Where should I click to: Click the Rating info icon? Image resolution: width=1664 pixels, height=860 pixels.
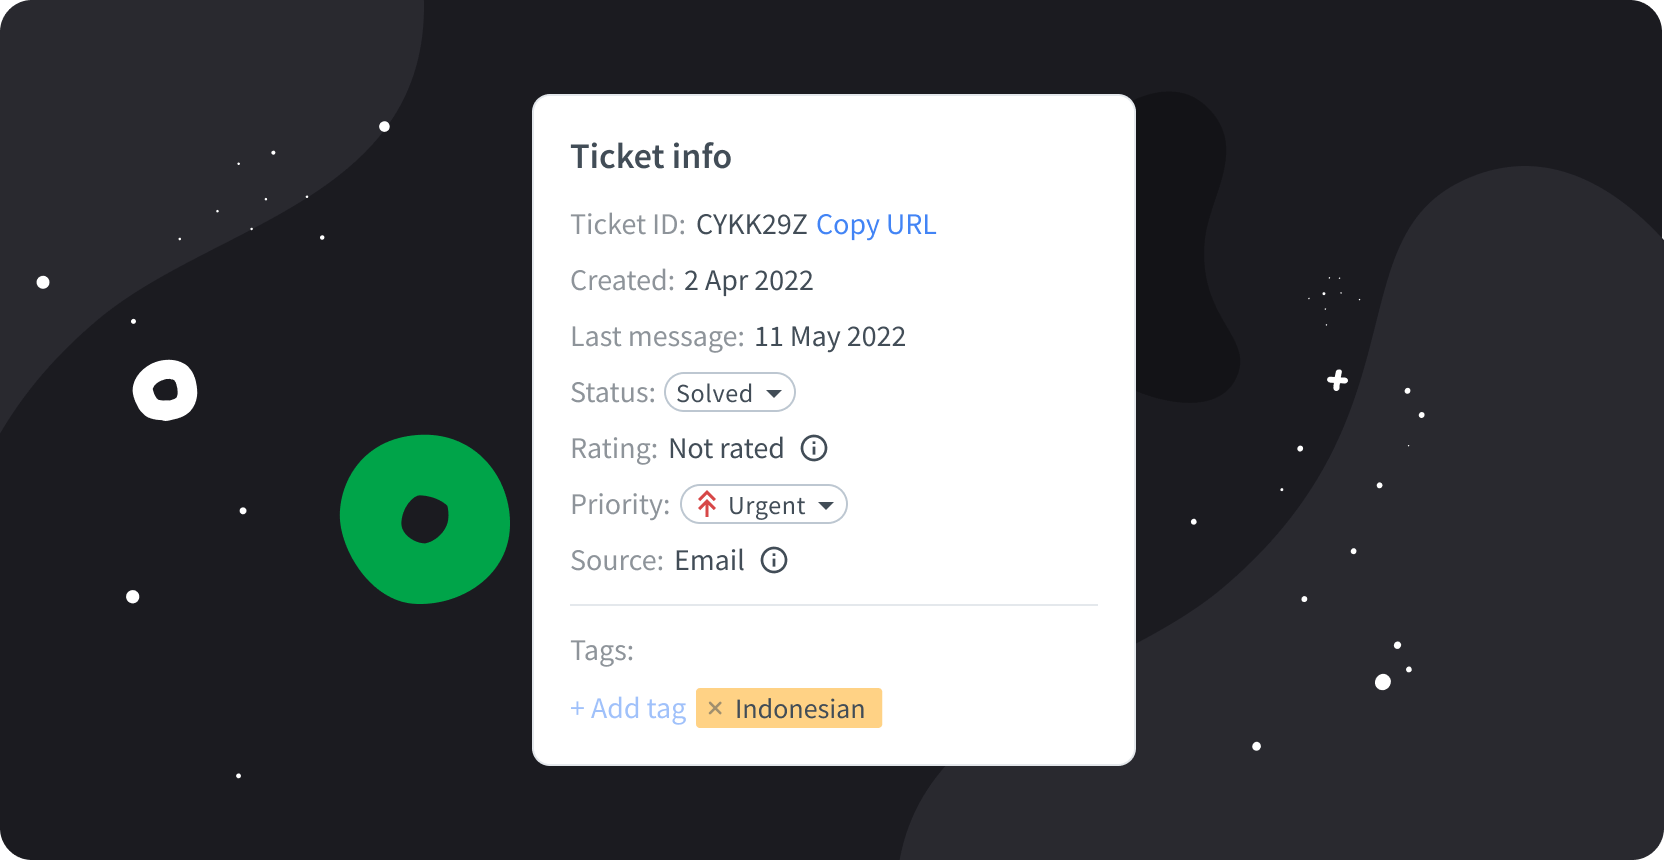pyautogui.click(x=813, y=448)
